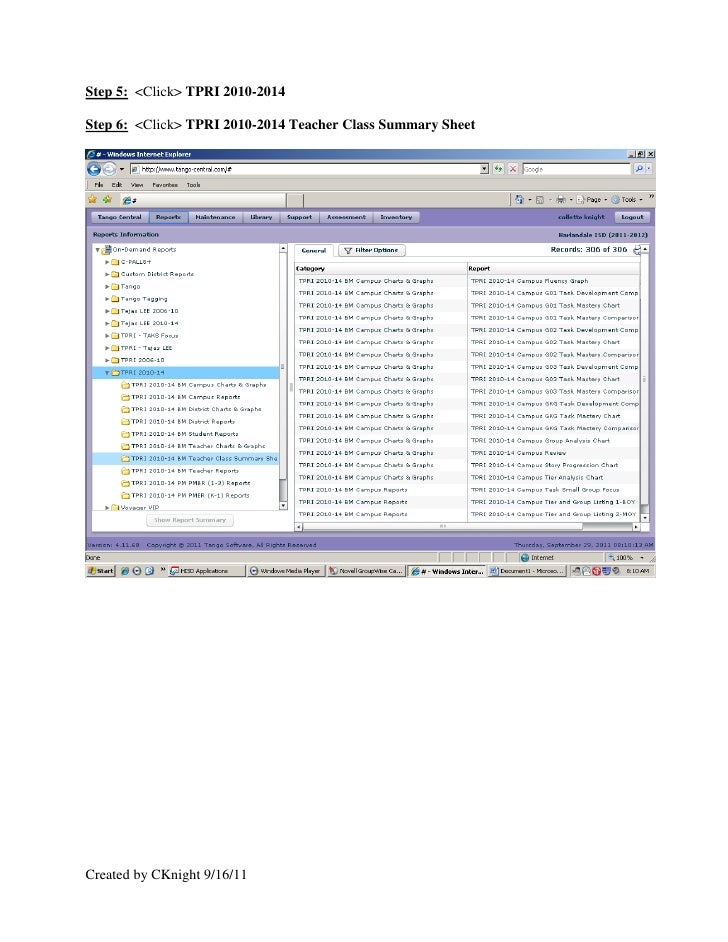Click the Print icon in command bar

coord(560,199)
